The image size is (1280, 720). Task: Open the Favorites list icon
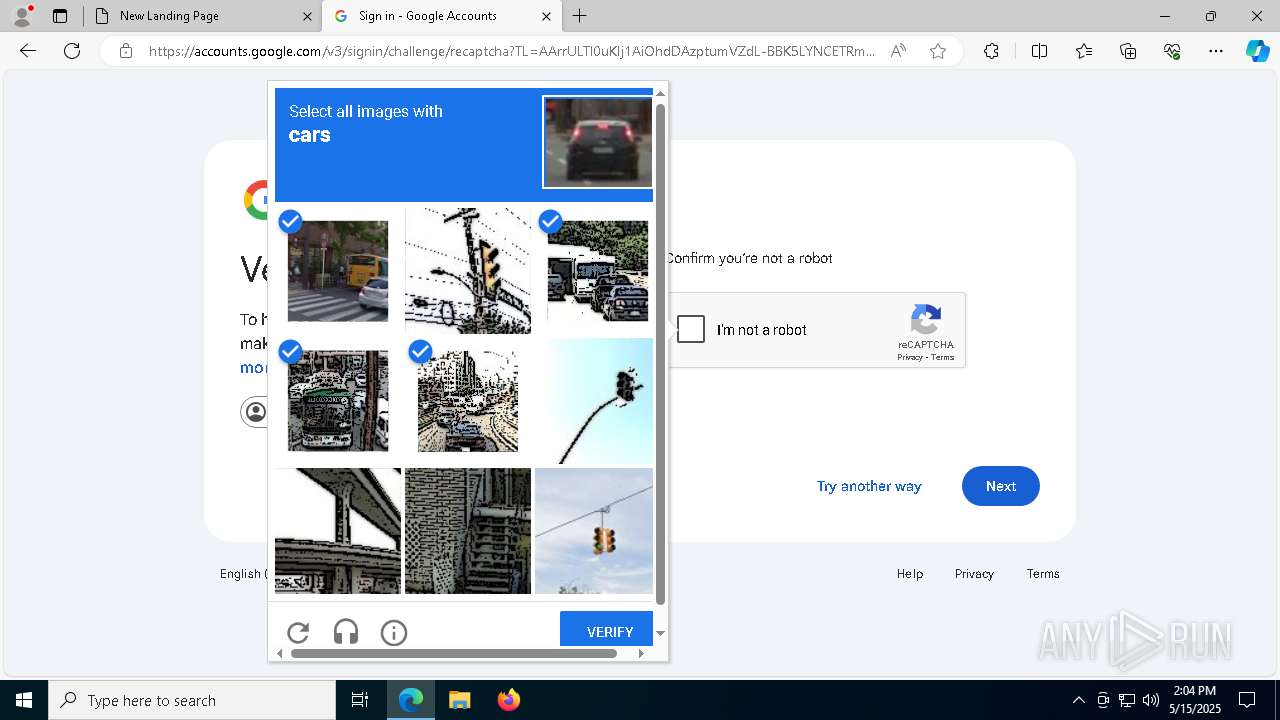1084,51
